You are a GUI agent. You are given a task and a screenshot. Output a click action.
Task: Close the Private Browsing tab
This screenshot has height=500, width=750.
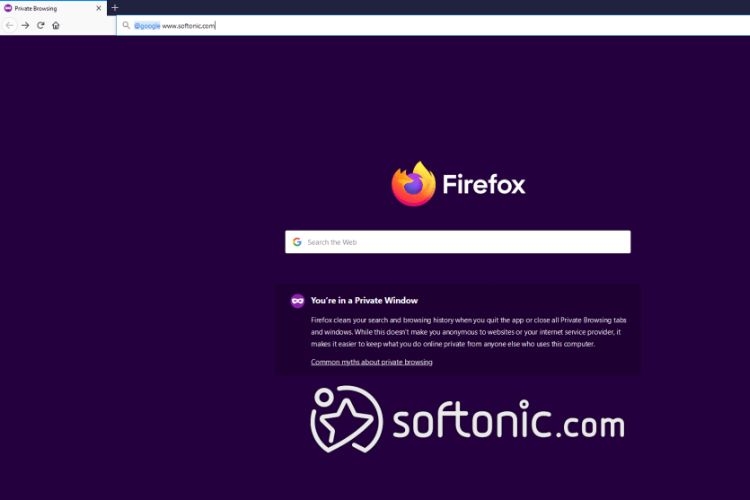pyautogui.click(x=99, y=8)
